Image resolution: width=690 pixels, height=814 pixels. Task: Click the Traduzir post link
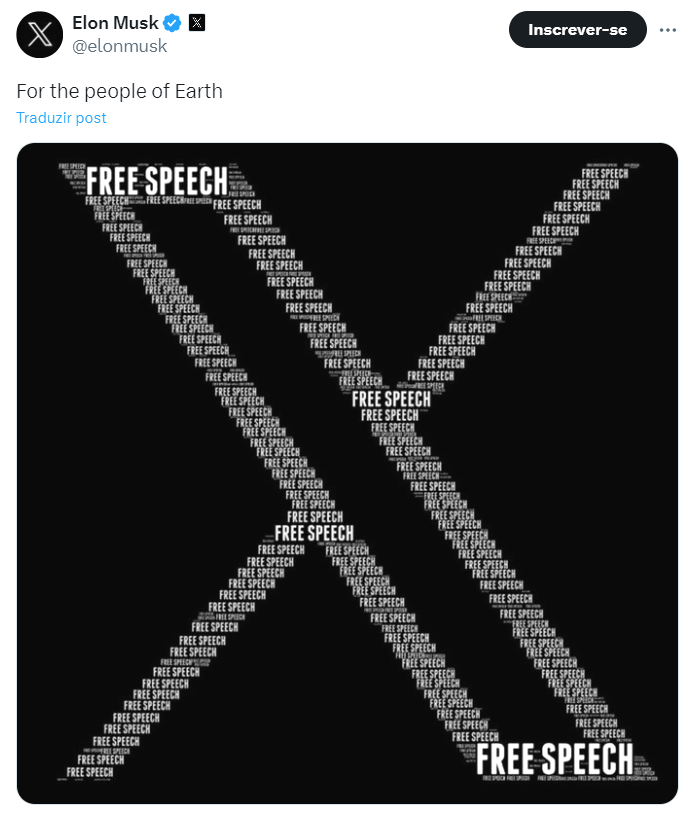[61, 117]
